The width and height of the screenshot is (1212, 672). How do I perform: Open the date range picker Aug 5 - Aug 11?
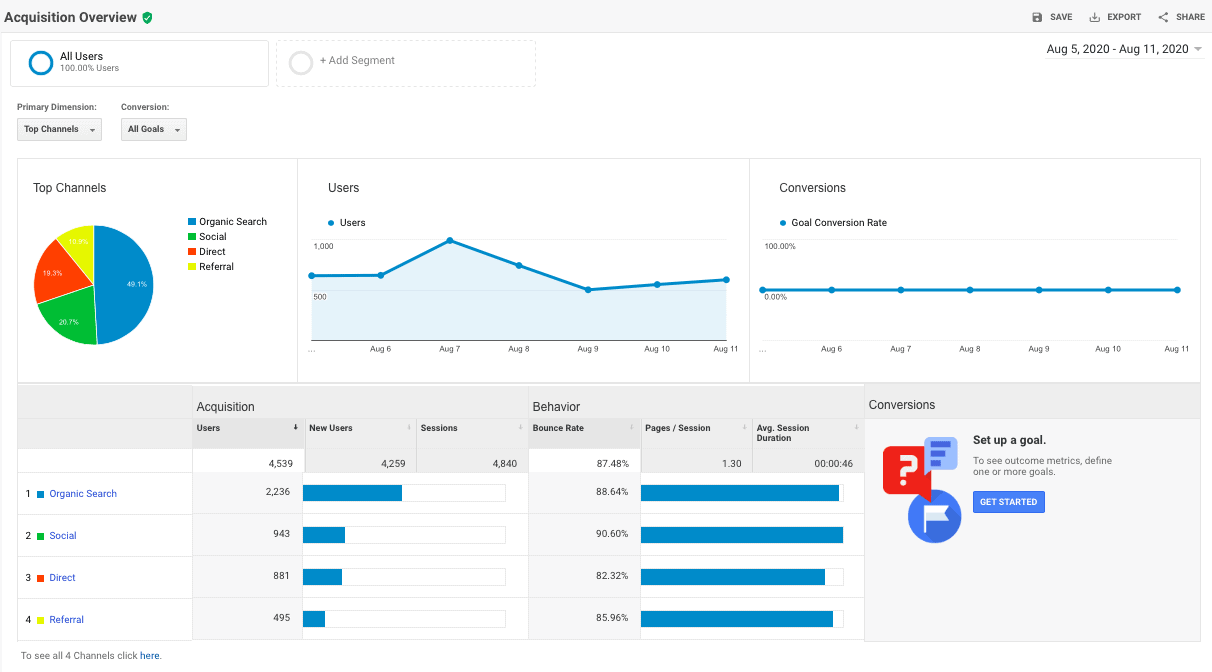click(1124, 49)
